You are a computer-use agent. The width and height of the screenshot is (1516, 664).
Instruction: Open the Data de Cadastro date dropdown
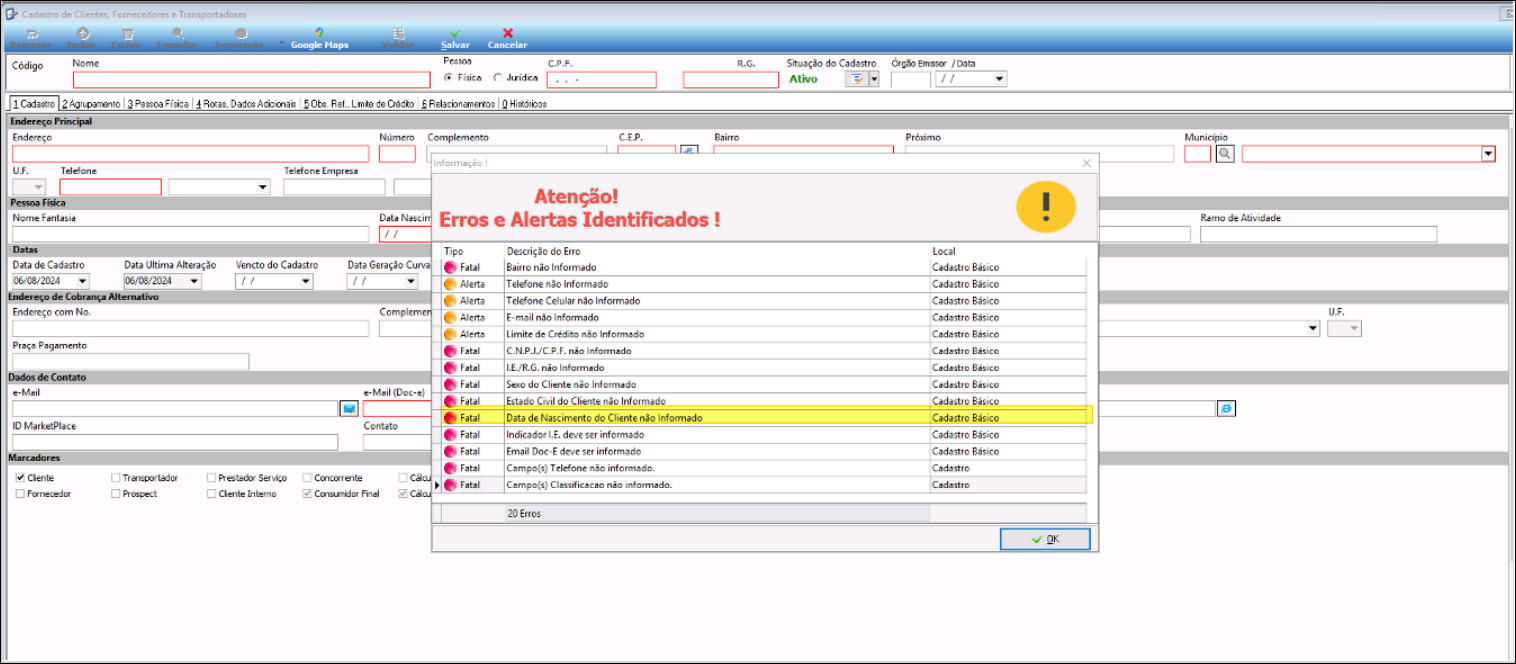coord(81,282)
